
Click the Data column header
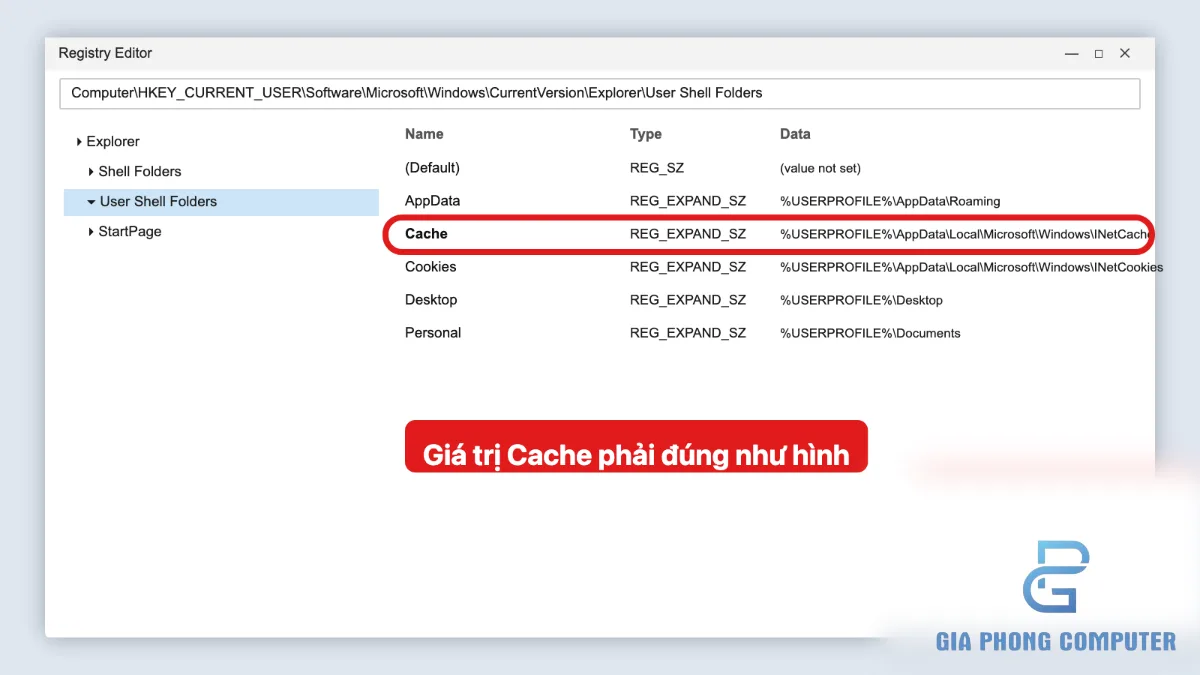point(795,134)
